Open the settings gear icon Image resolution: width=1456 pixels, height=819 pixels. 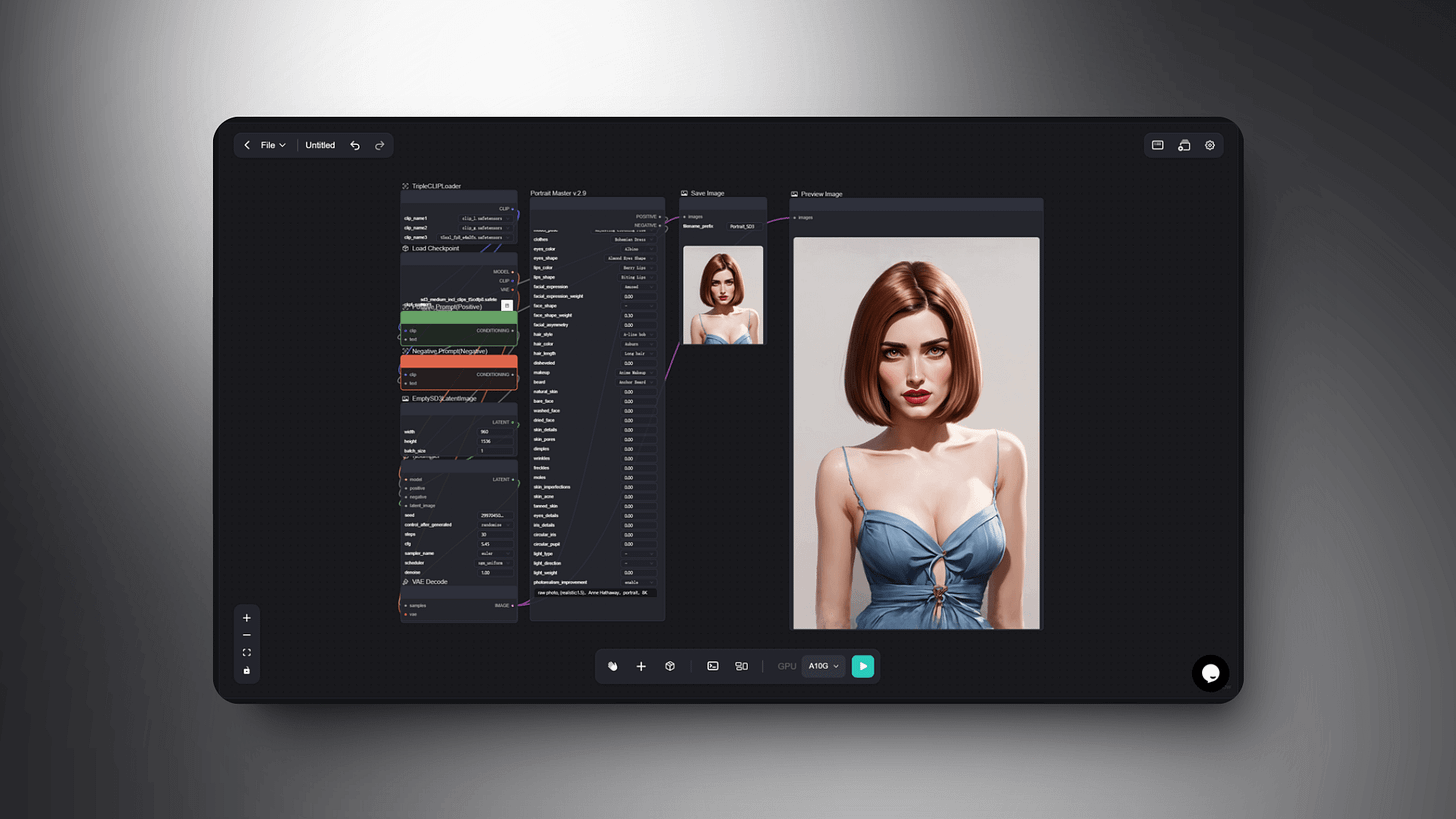pyautogui.click(x=1210, y=145)
